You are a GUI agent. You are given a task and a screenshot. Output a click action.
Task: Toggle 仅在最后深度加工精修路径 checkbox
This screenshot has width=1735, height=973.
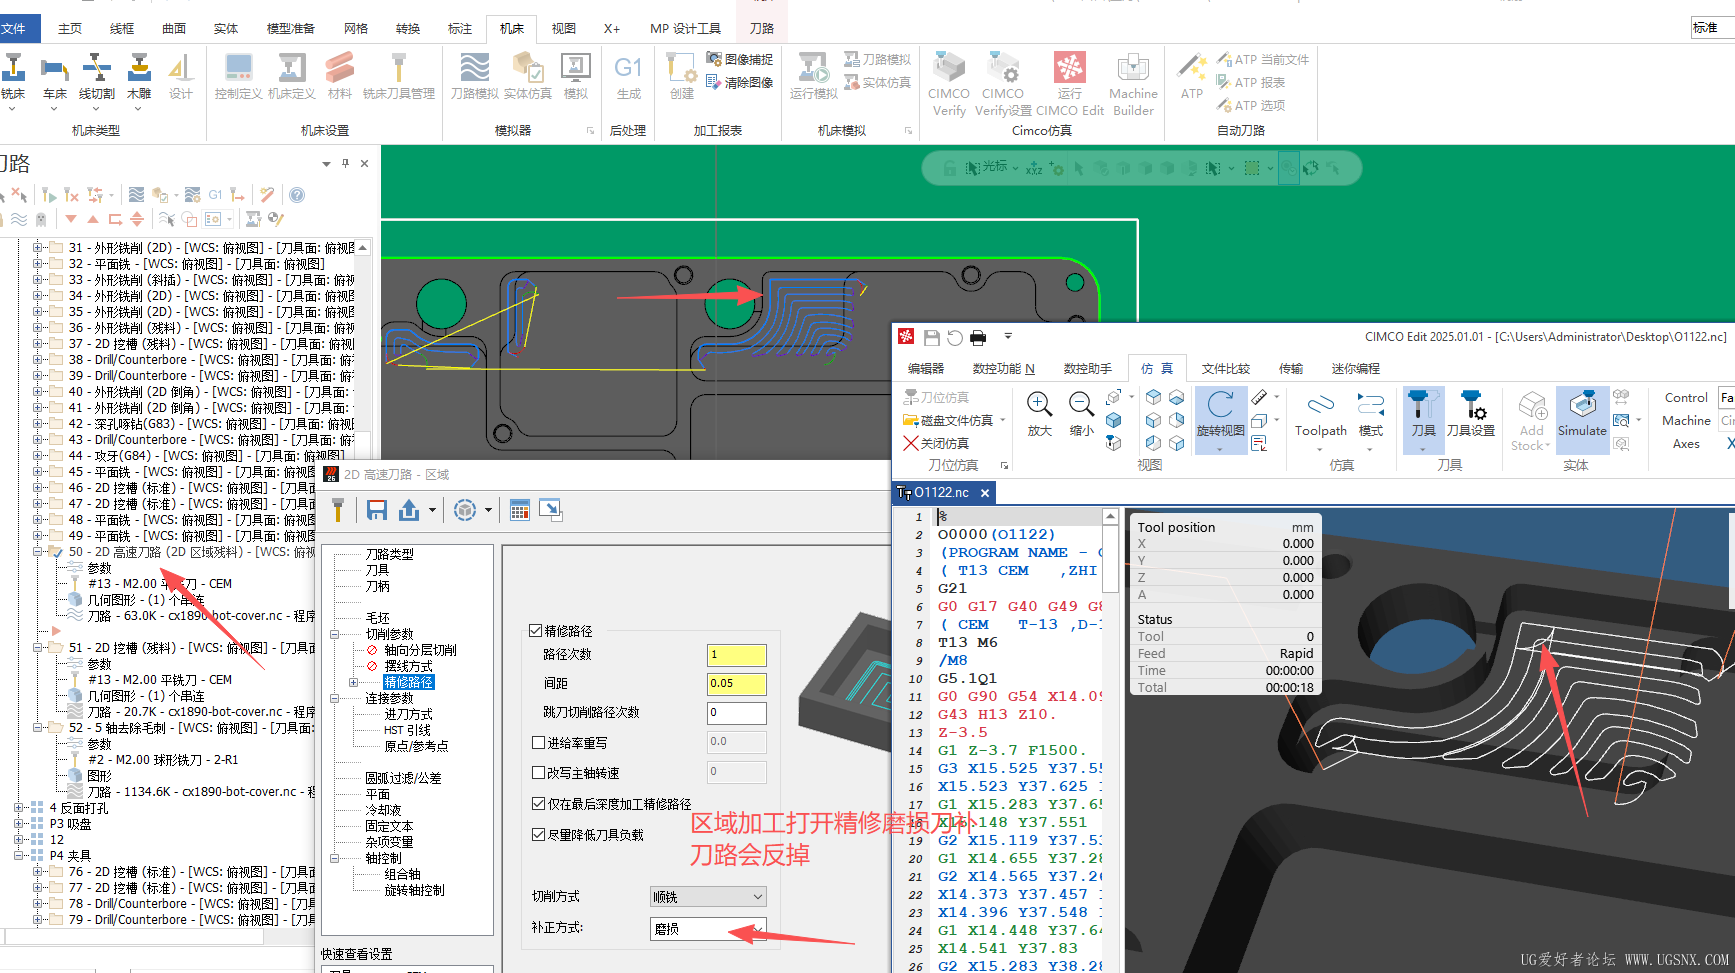click(x=538, y=803)
